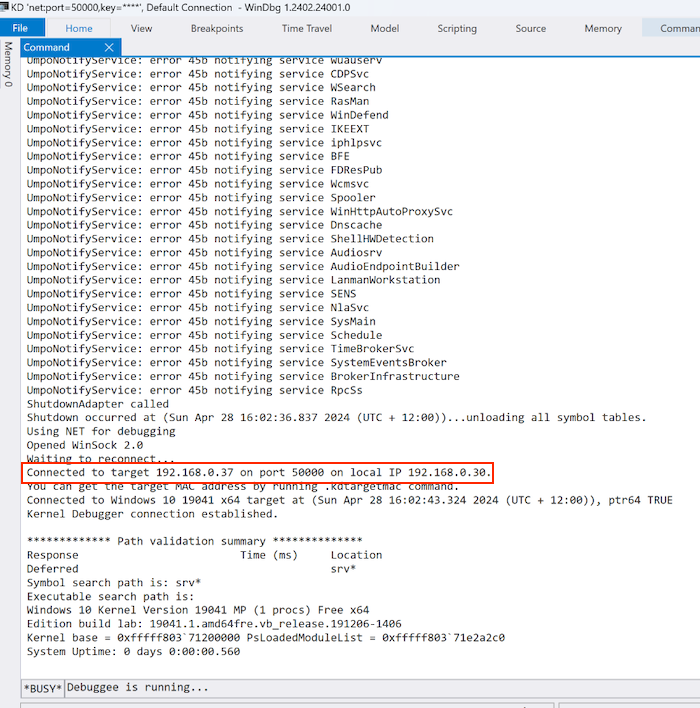700x708 pixels.
Task: Open the Source ribbon tab
Action: pyautogui.click(x=531, y=28)
